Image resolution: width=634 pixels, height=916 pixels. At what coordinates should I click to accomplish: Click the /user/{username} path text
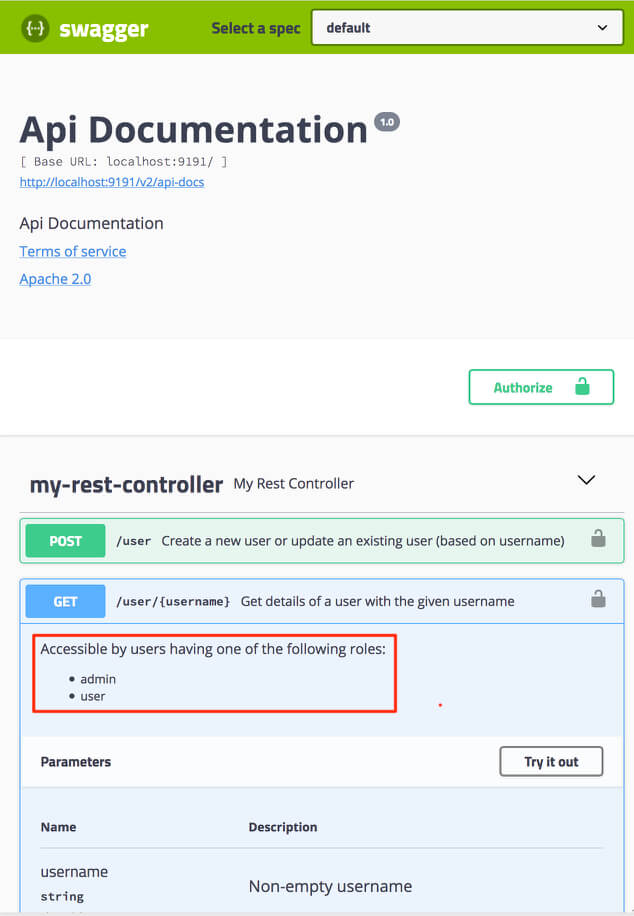[x=173, y=601]
